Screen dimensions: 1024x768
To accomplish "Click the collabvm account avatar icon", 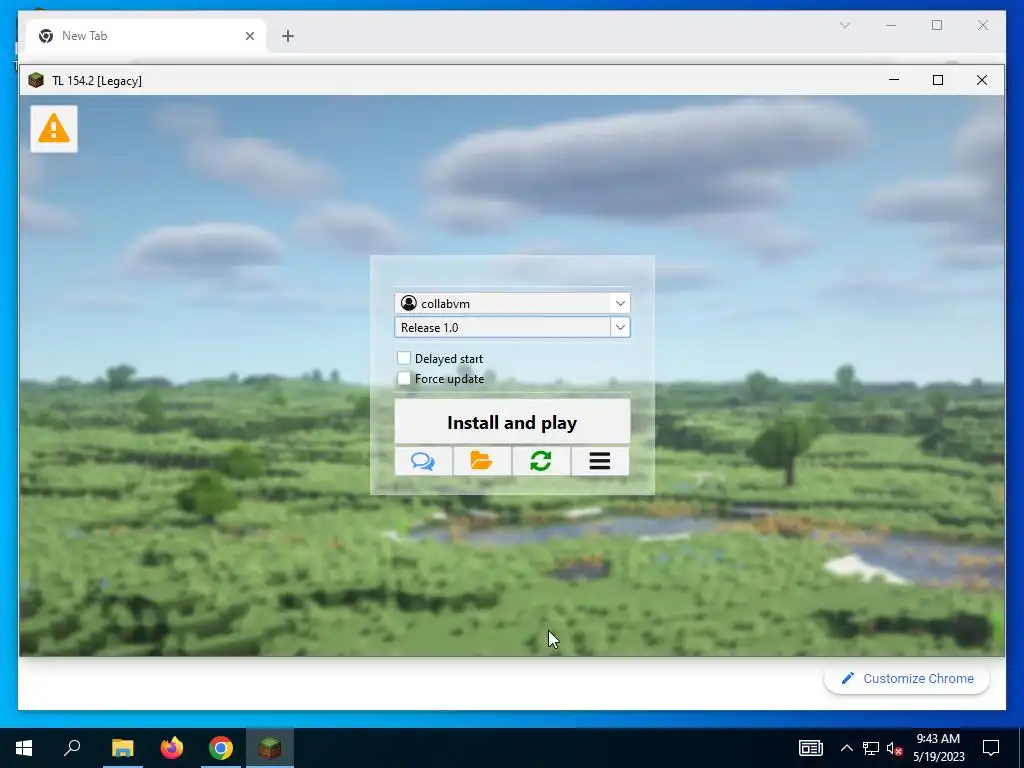I will (x=409, y=303).
